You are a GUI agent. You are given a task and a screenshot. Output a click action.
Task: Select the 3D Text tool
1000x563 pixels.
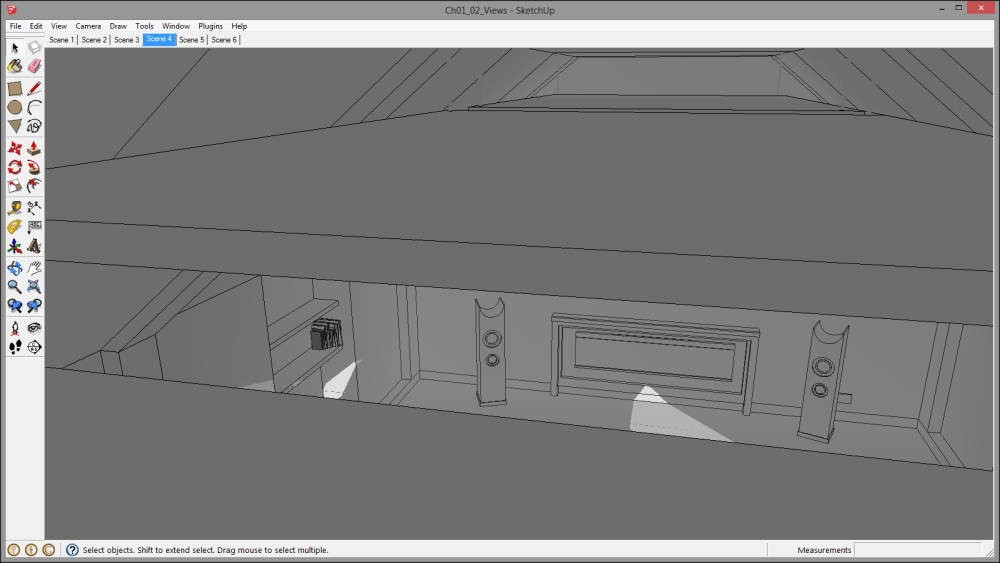pyautogui.click(x=34, y=246)
